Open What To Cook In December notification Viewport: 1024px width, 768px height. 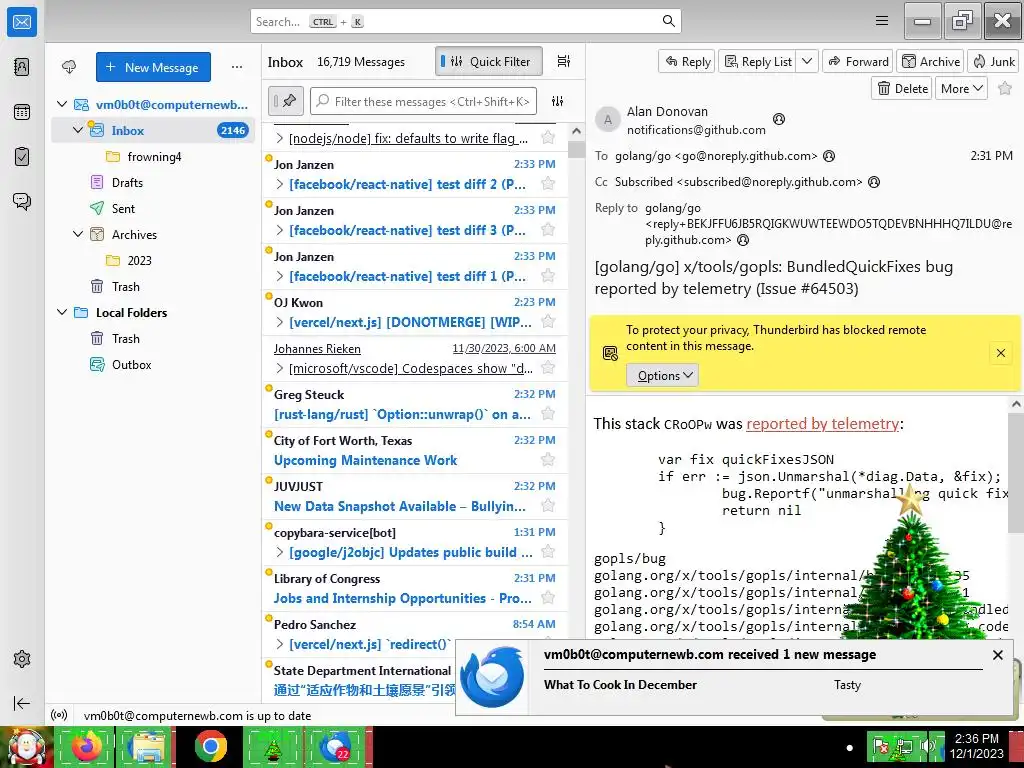tap(620, 685)
